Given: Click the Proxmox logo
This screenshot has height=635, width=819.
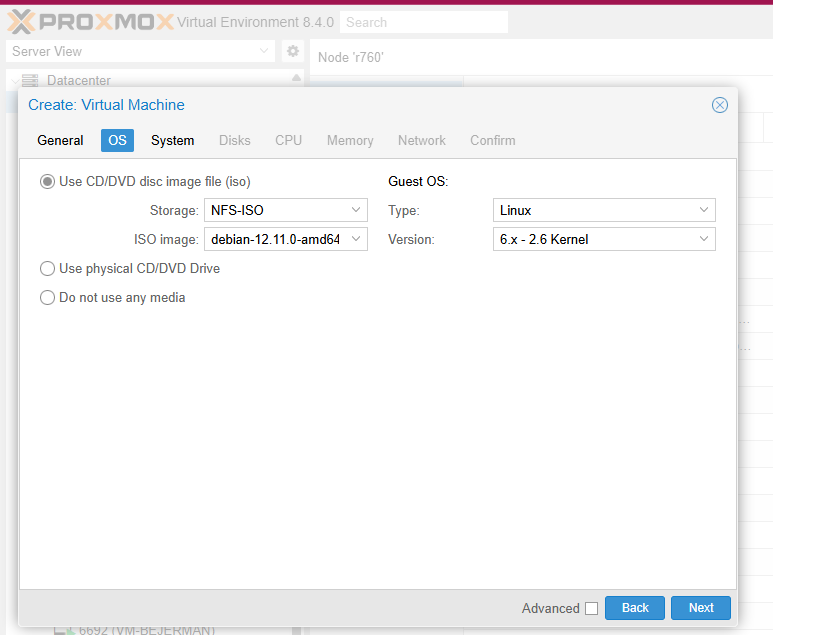Looking at the screenshot, I should (x=90, y=22).
